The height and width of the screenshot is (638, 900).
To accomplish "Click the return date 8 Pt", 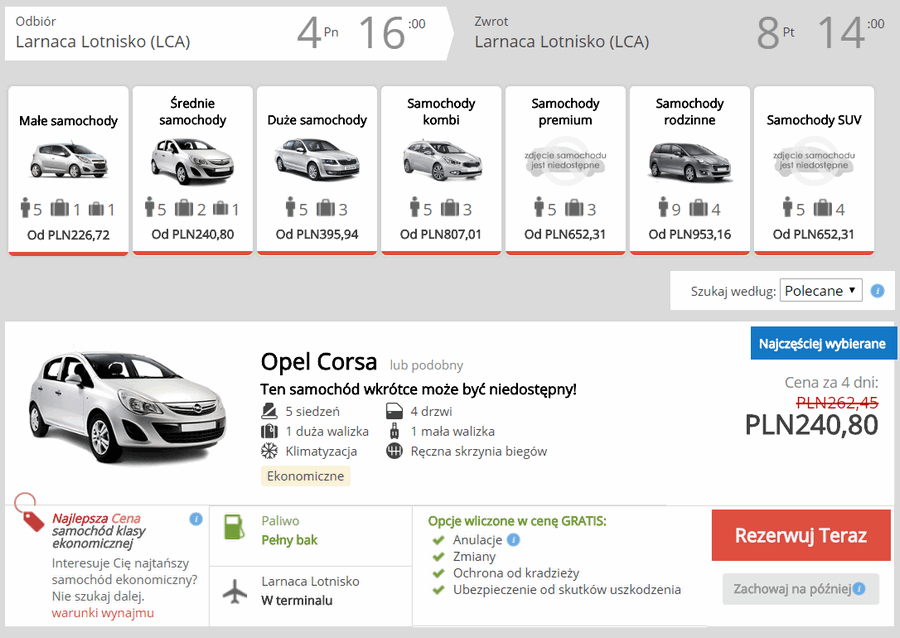I will click(x=776, y=33).
